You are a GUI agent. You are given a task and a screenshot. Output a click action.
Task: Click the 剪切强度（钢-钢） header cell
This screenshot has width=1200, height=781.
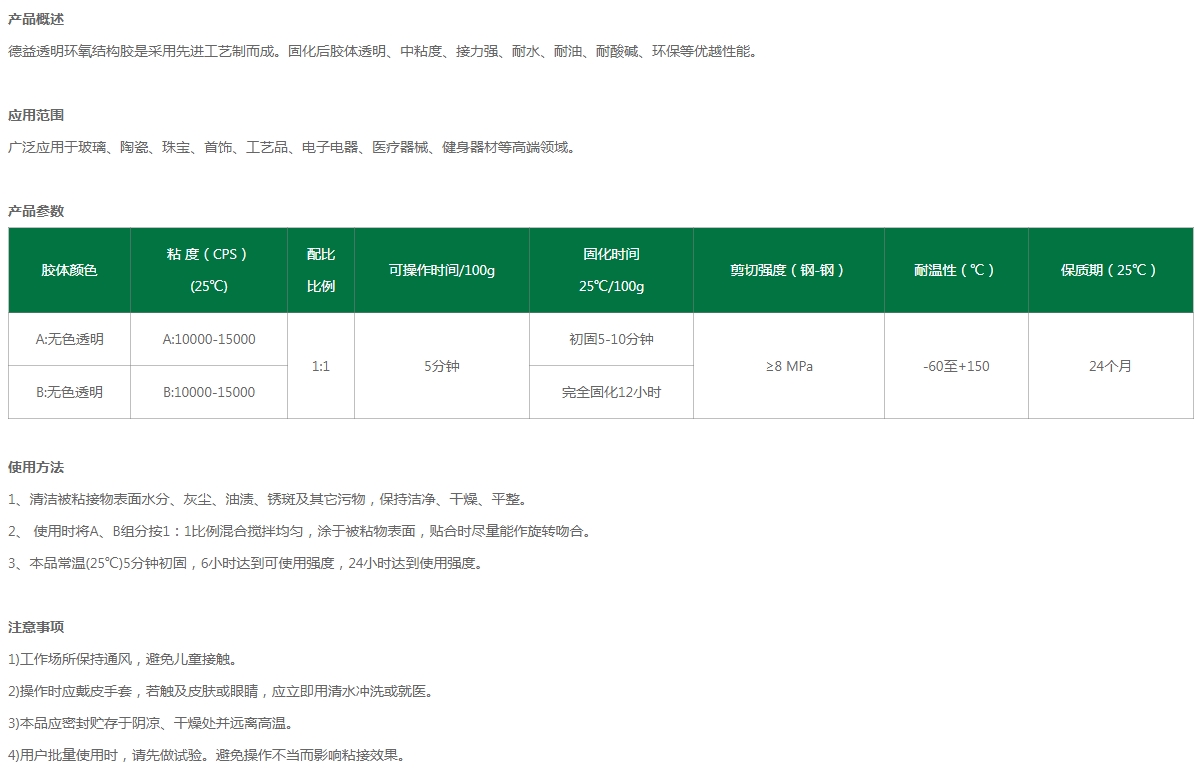tap(788, 270)
